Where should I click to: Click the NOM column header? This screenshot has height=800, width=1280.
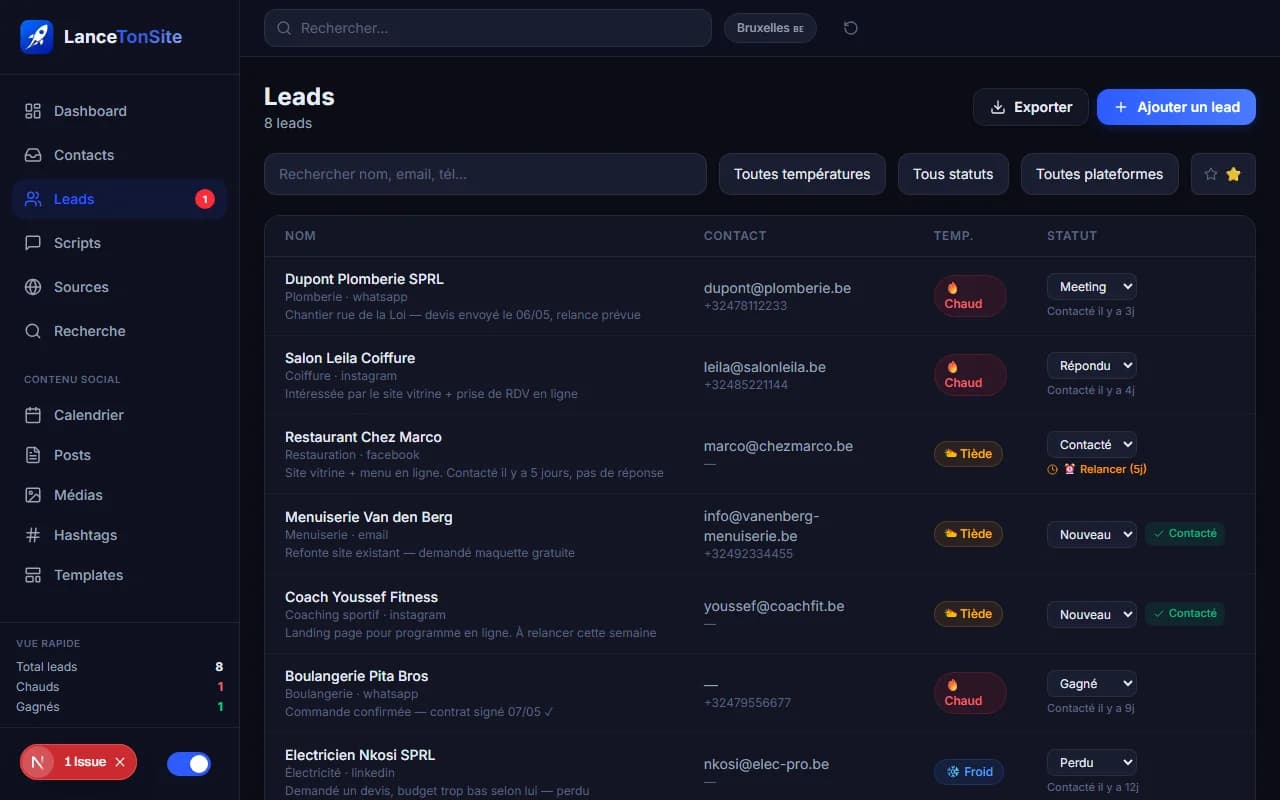(x=300, y=236)
